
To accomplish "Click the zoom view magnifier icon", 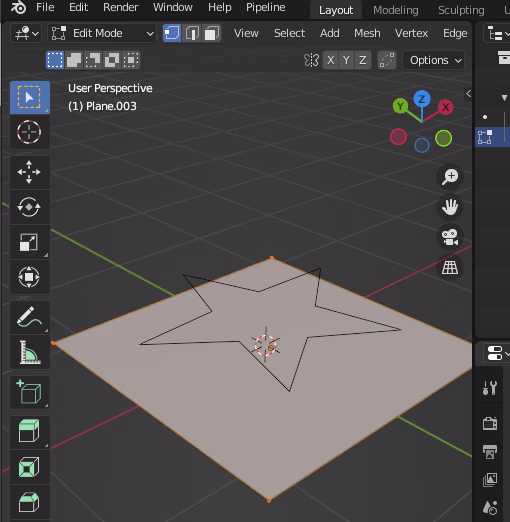I will [x=450, y=177].
